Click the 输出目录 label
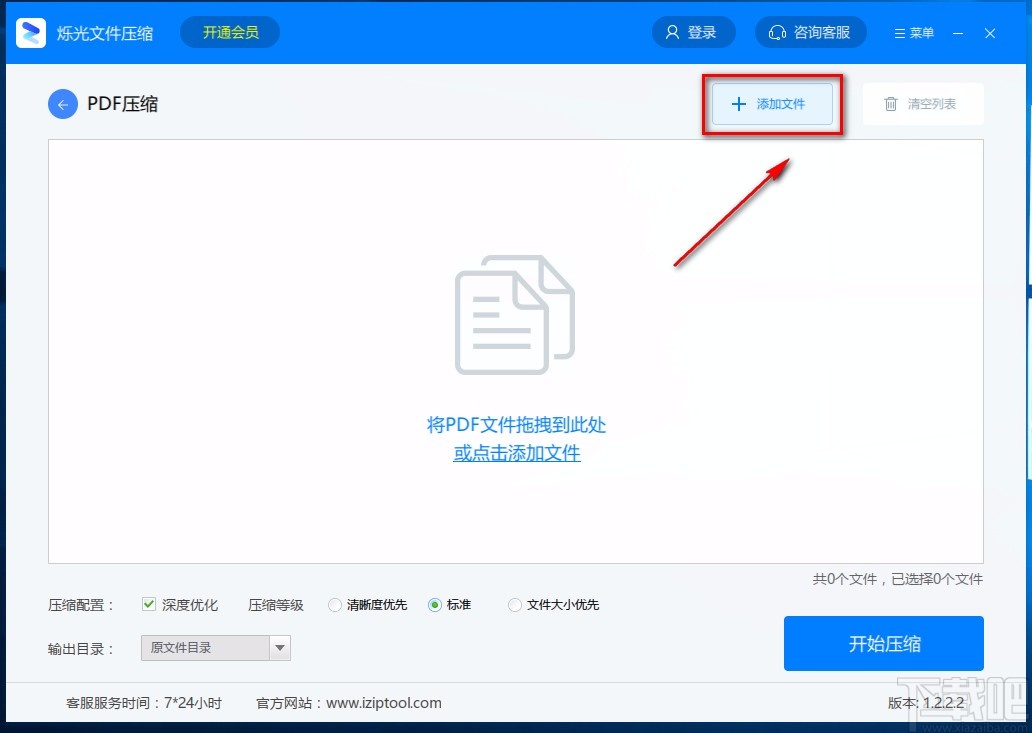 [80, 649]
